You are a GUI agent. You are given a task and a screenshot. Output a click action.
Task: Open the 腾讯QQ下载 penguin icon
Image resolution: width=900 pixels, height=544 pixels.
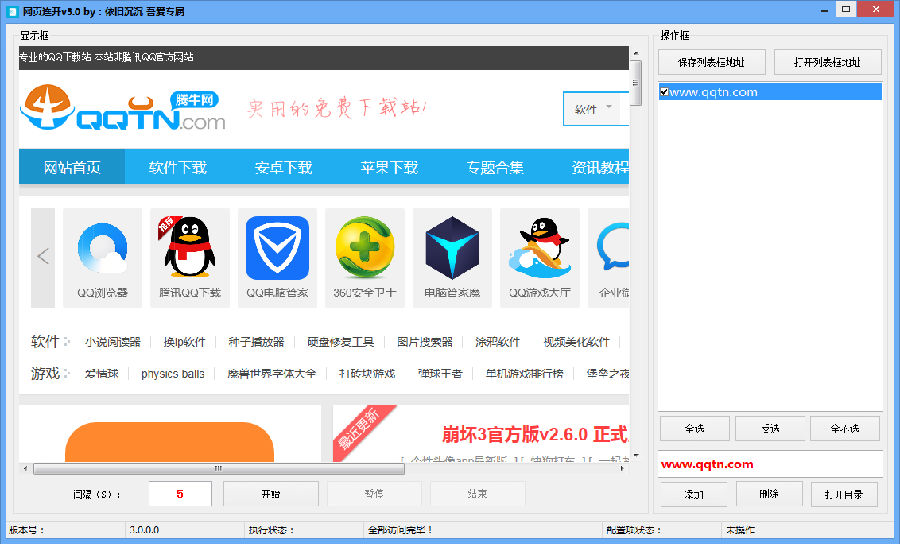pyautogui.click(x=189, y=247)
